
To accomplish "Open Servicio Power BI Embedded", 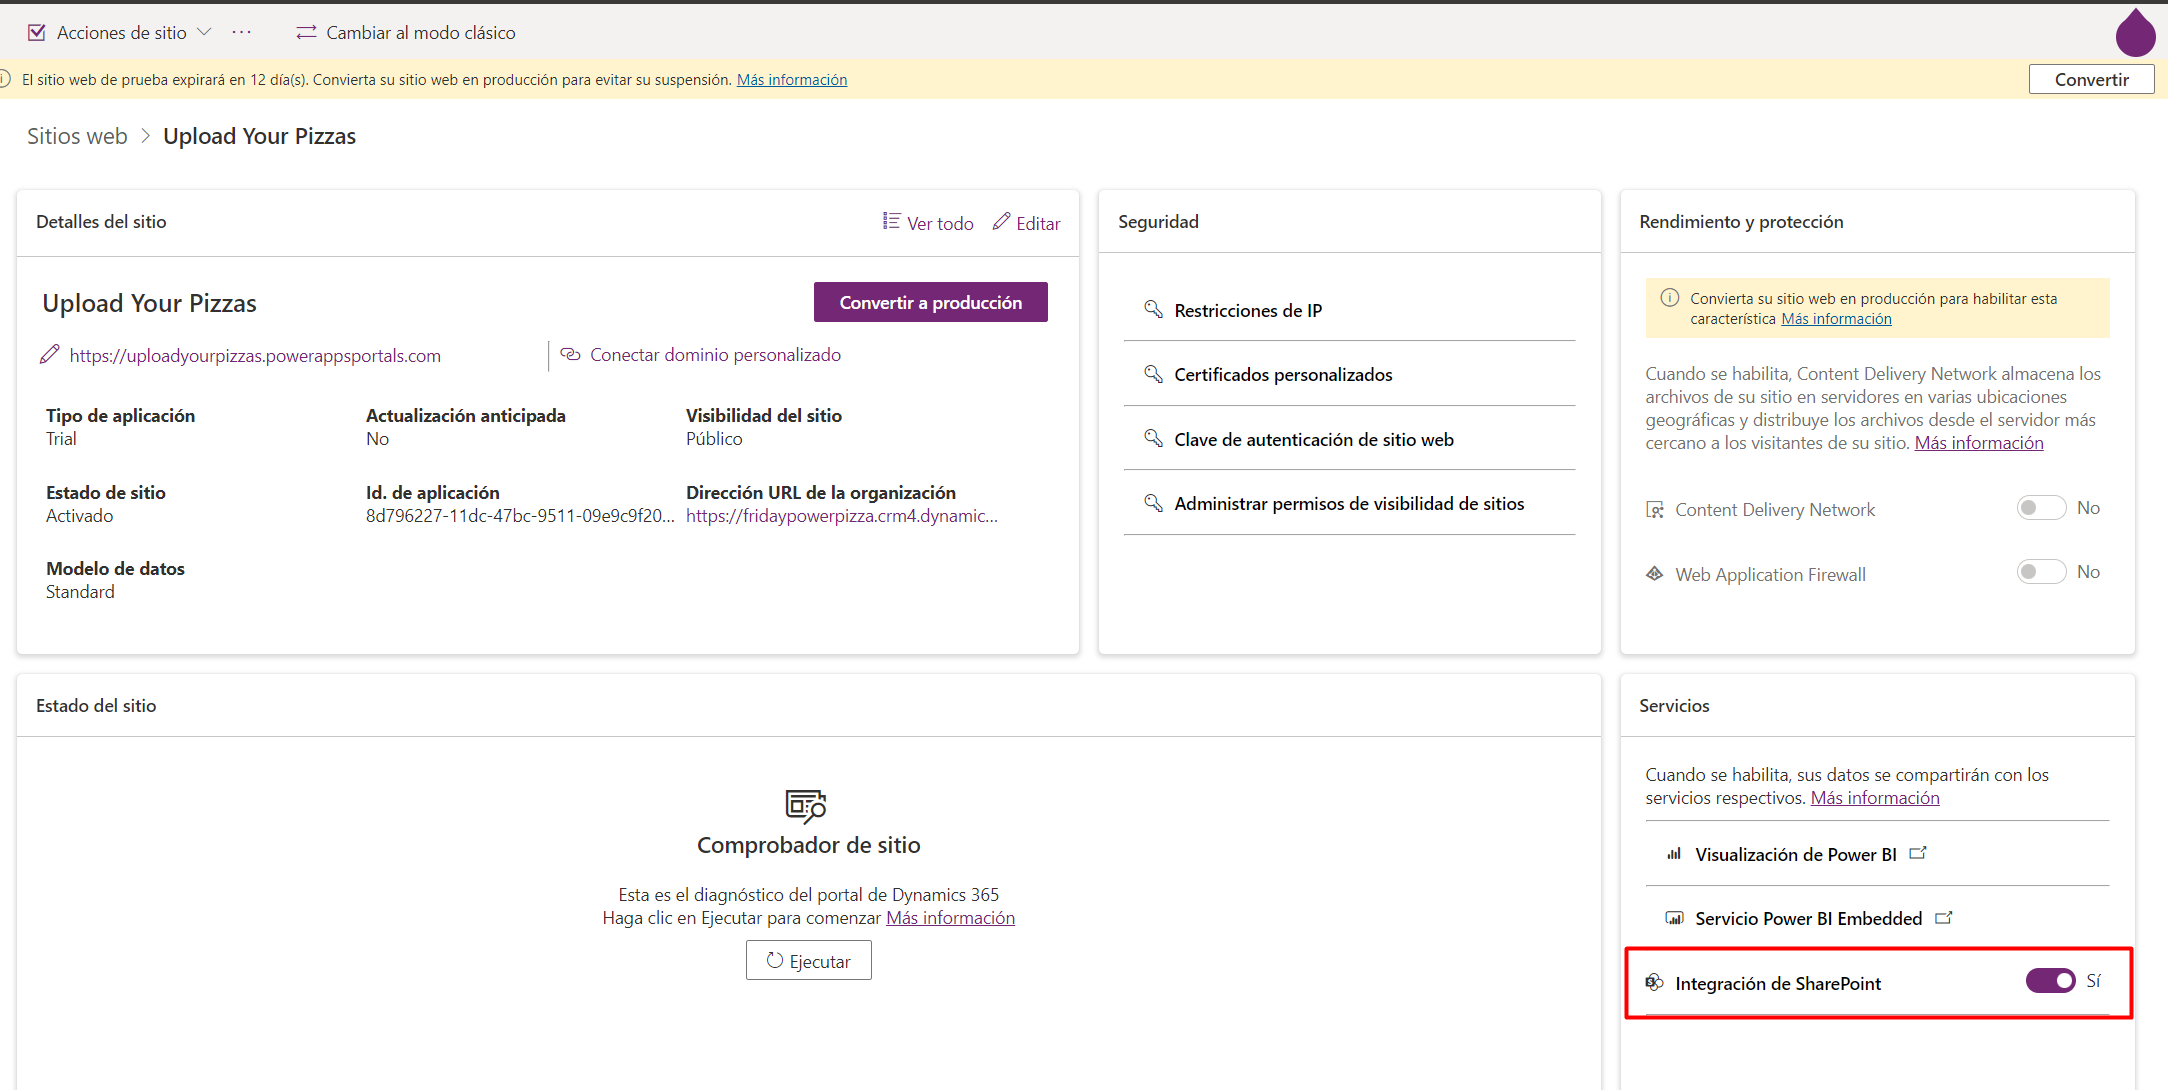I will (1809, 919).
